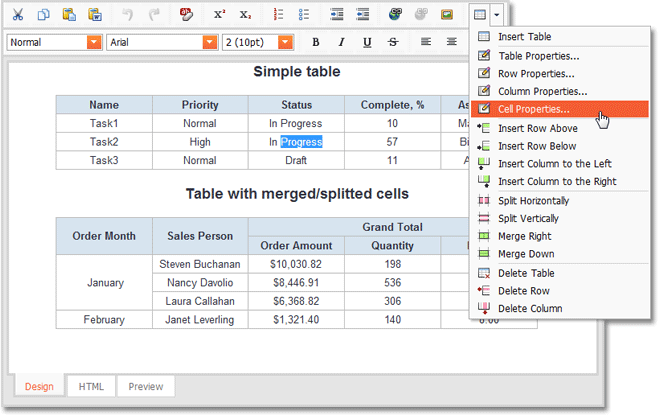Click the Insert Hyperlink globe icon
Image resolution: width=659 pixels, height=416 pixels.
coord(397,15)
